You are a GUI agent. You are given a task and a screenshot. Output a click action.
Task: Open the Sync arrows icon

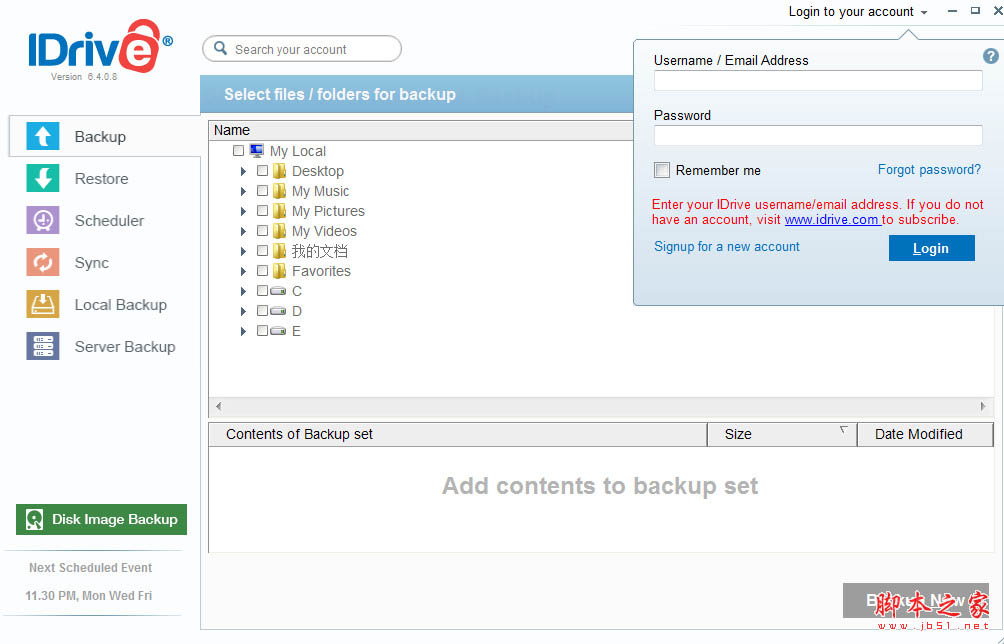click(42, 262)
